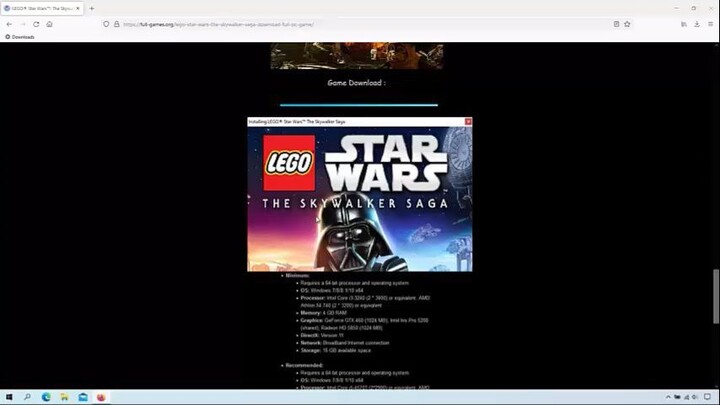Screen dimensions: 720x405
Task: Click the 'Game Download :' heading text
Action: click(x=356, y=83)
